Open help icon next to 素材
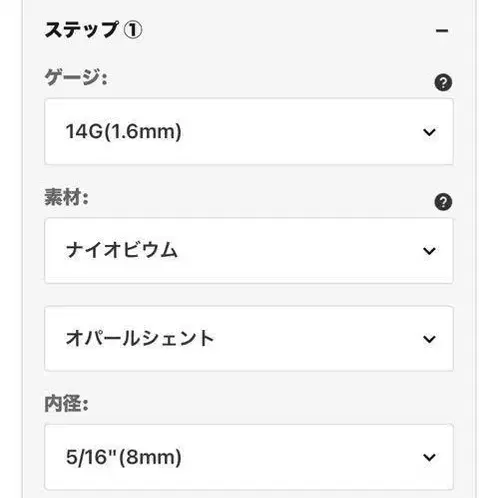The width and height of the screenshot is (498, 498). 443,202
